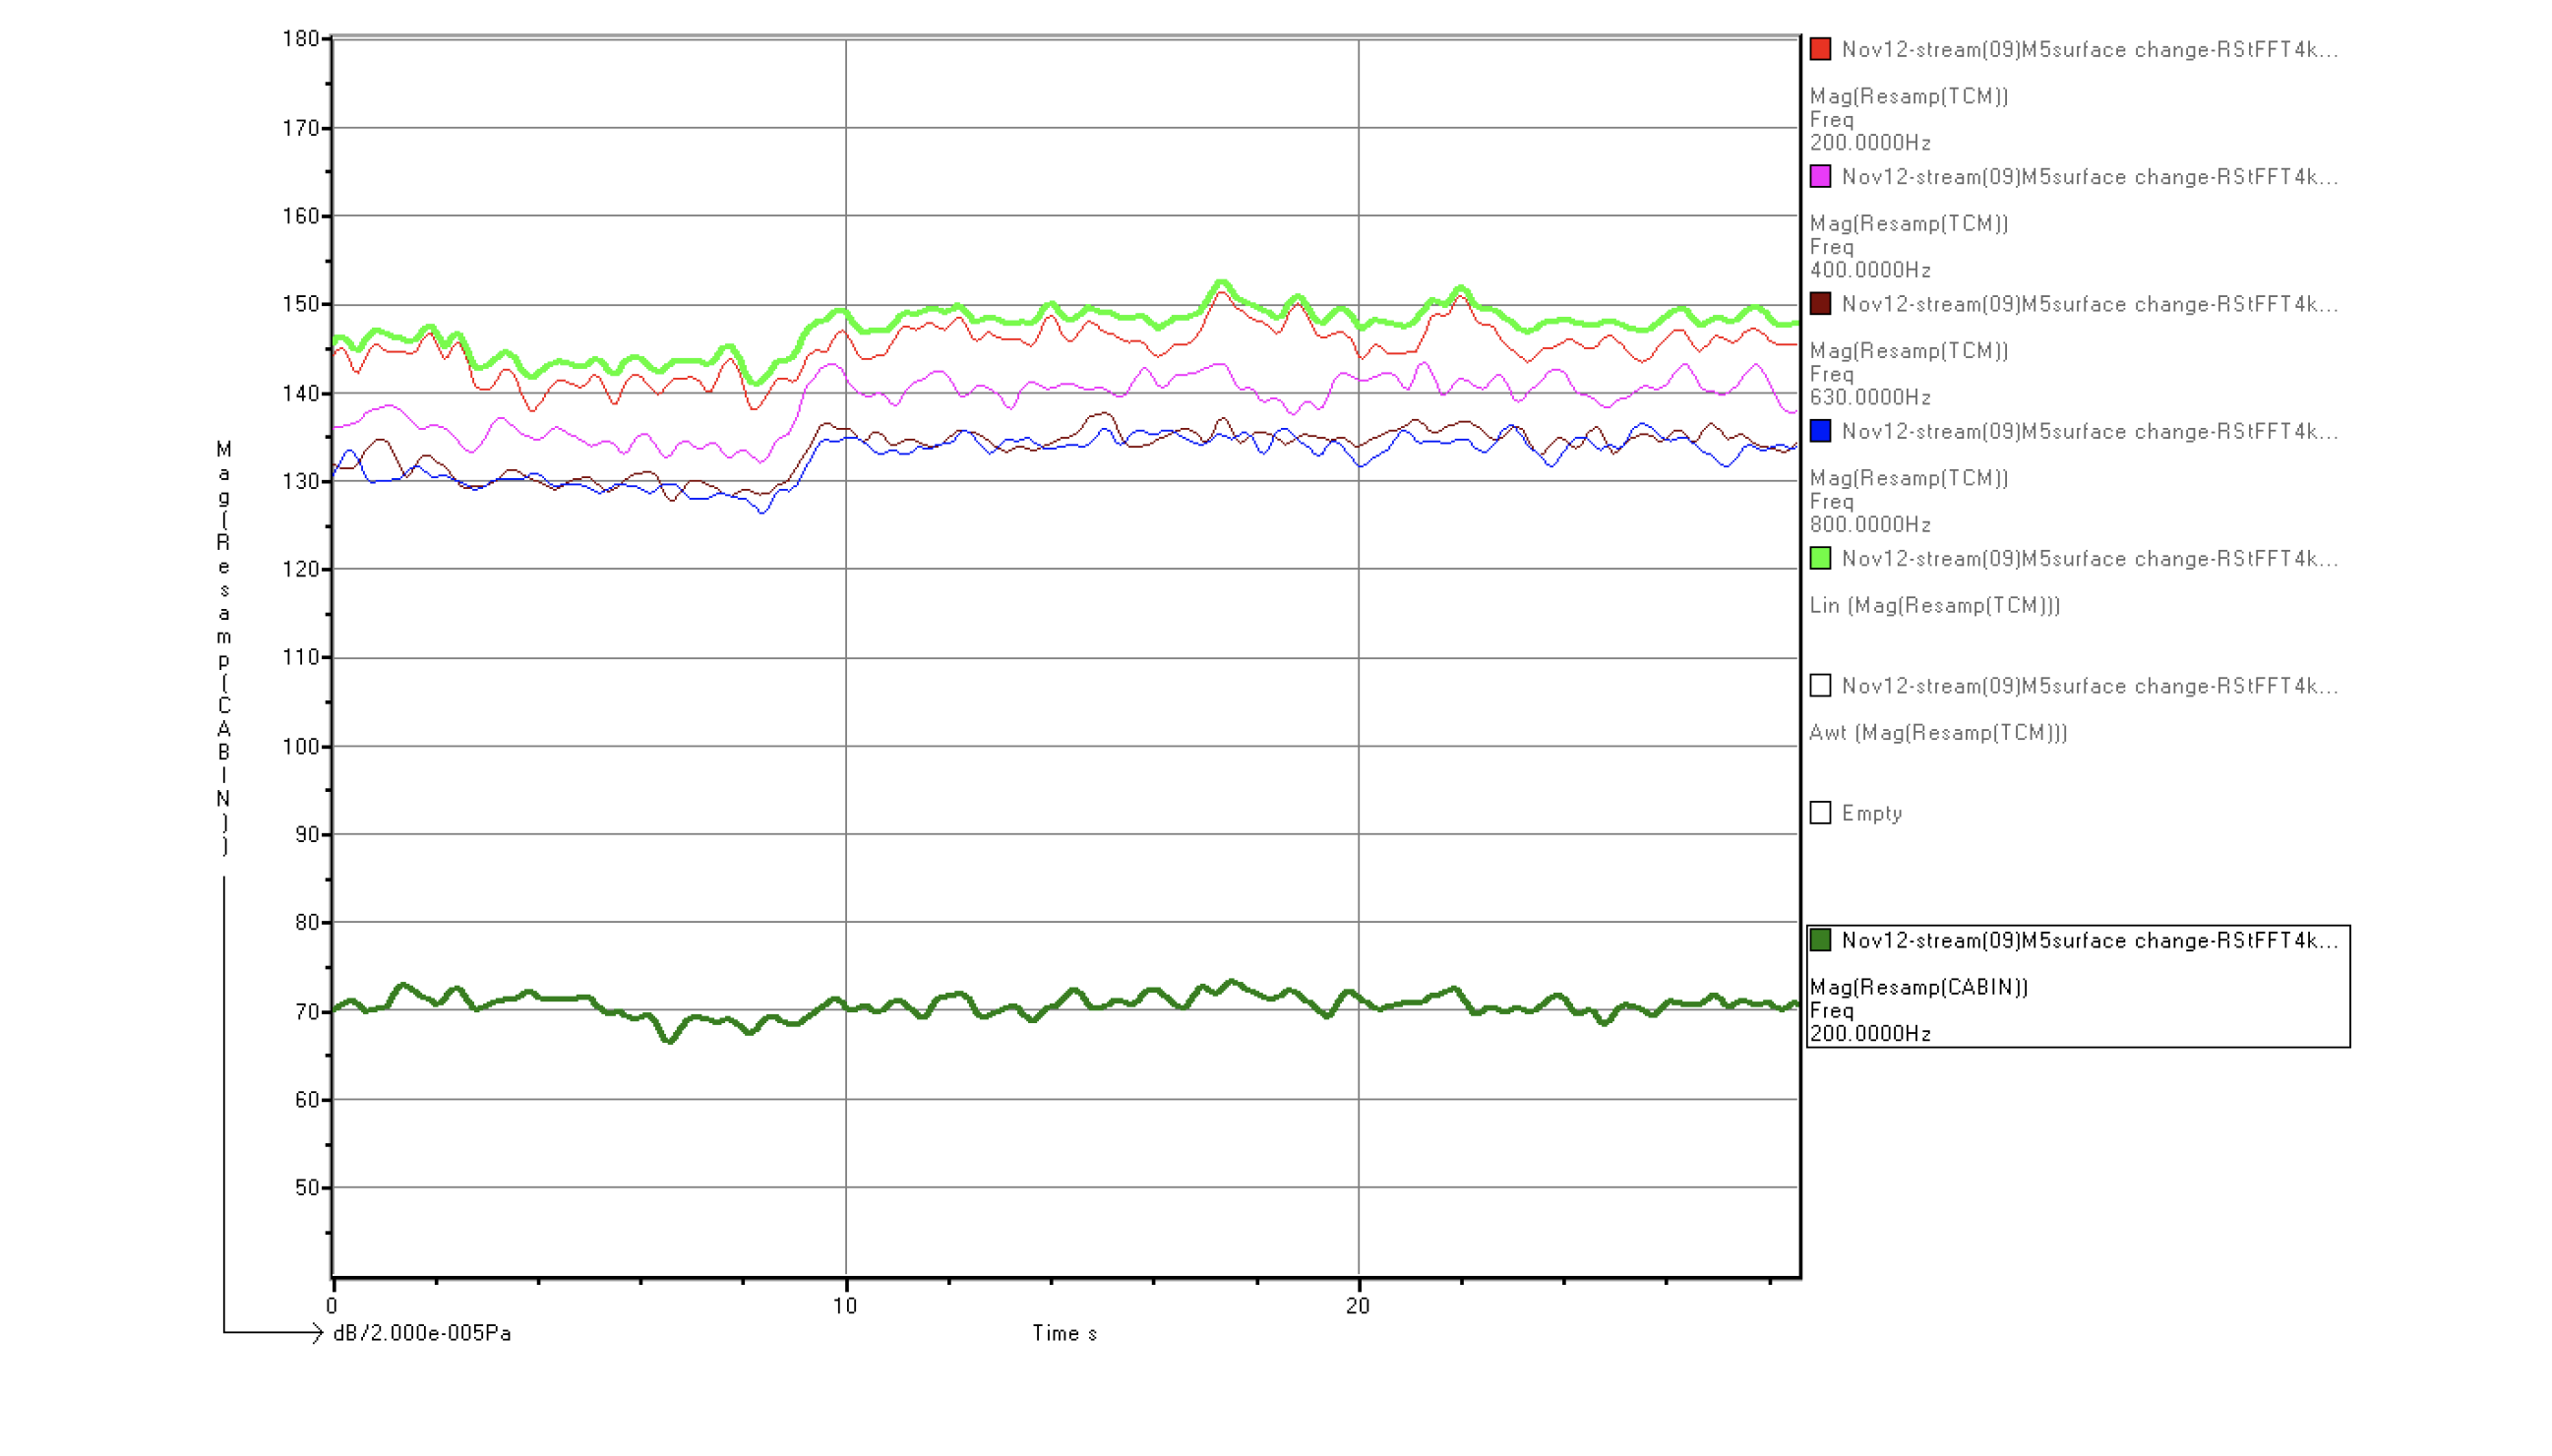This screenshot has width=2552, height=1456.
Task: Click the 20 x-axis tick label
Action: tap(1357, 1305)
